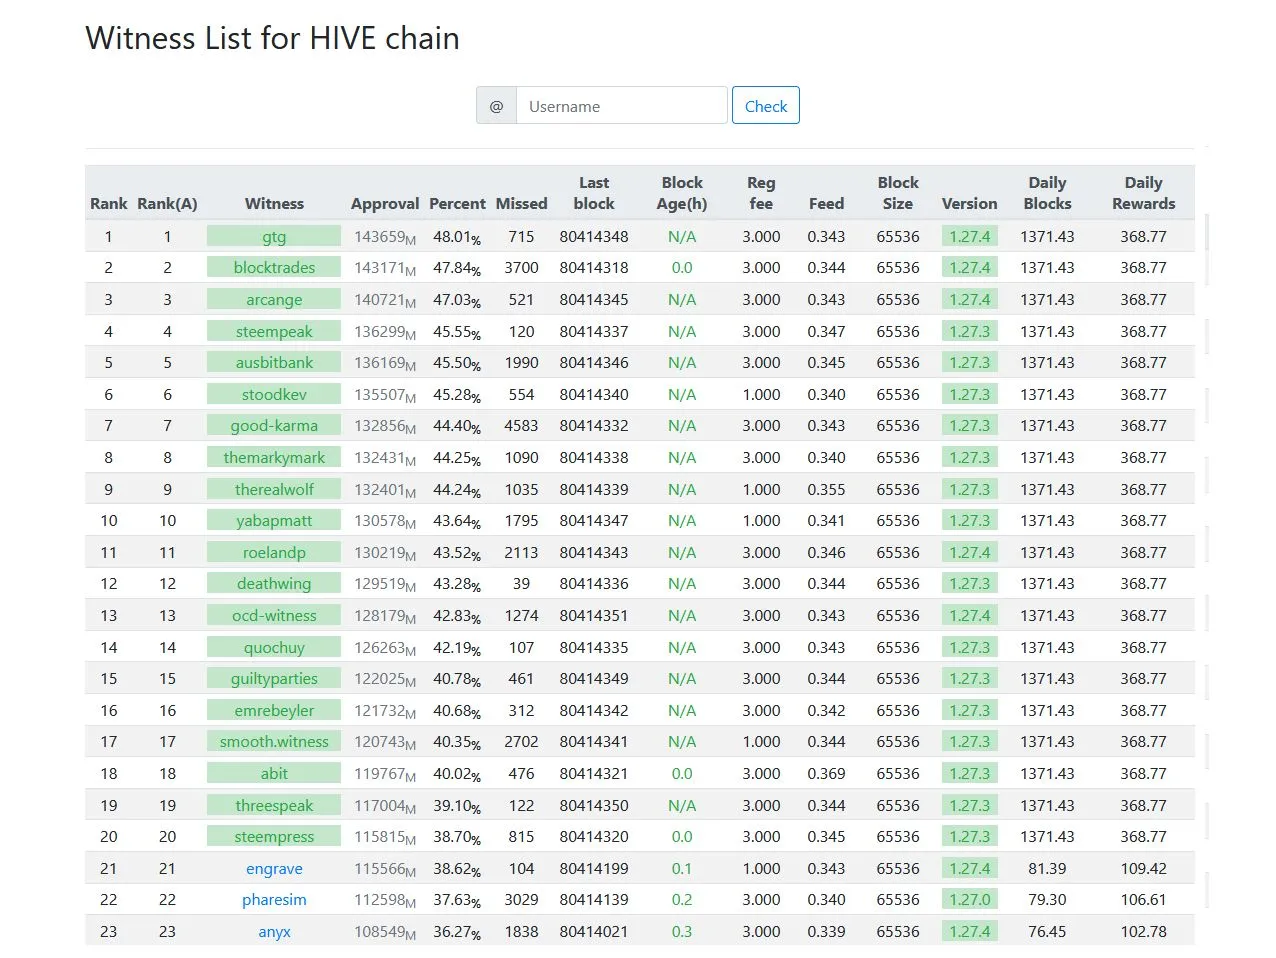The width and height of the screenshot is (1276, 958).
Task: Click the Username input field
Action: point(621,106)
